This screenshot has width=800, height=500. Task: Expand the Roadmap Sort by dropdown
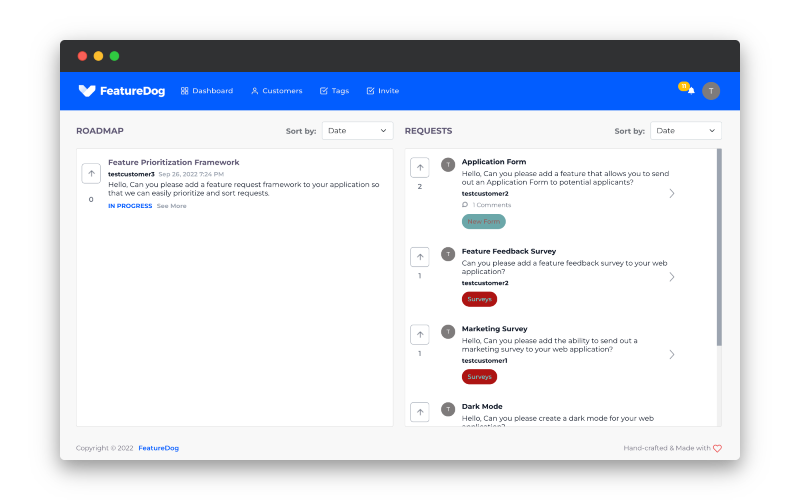[357, 131]
